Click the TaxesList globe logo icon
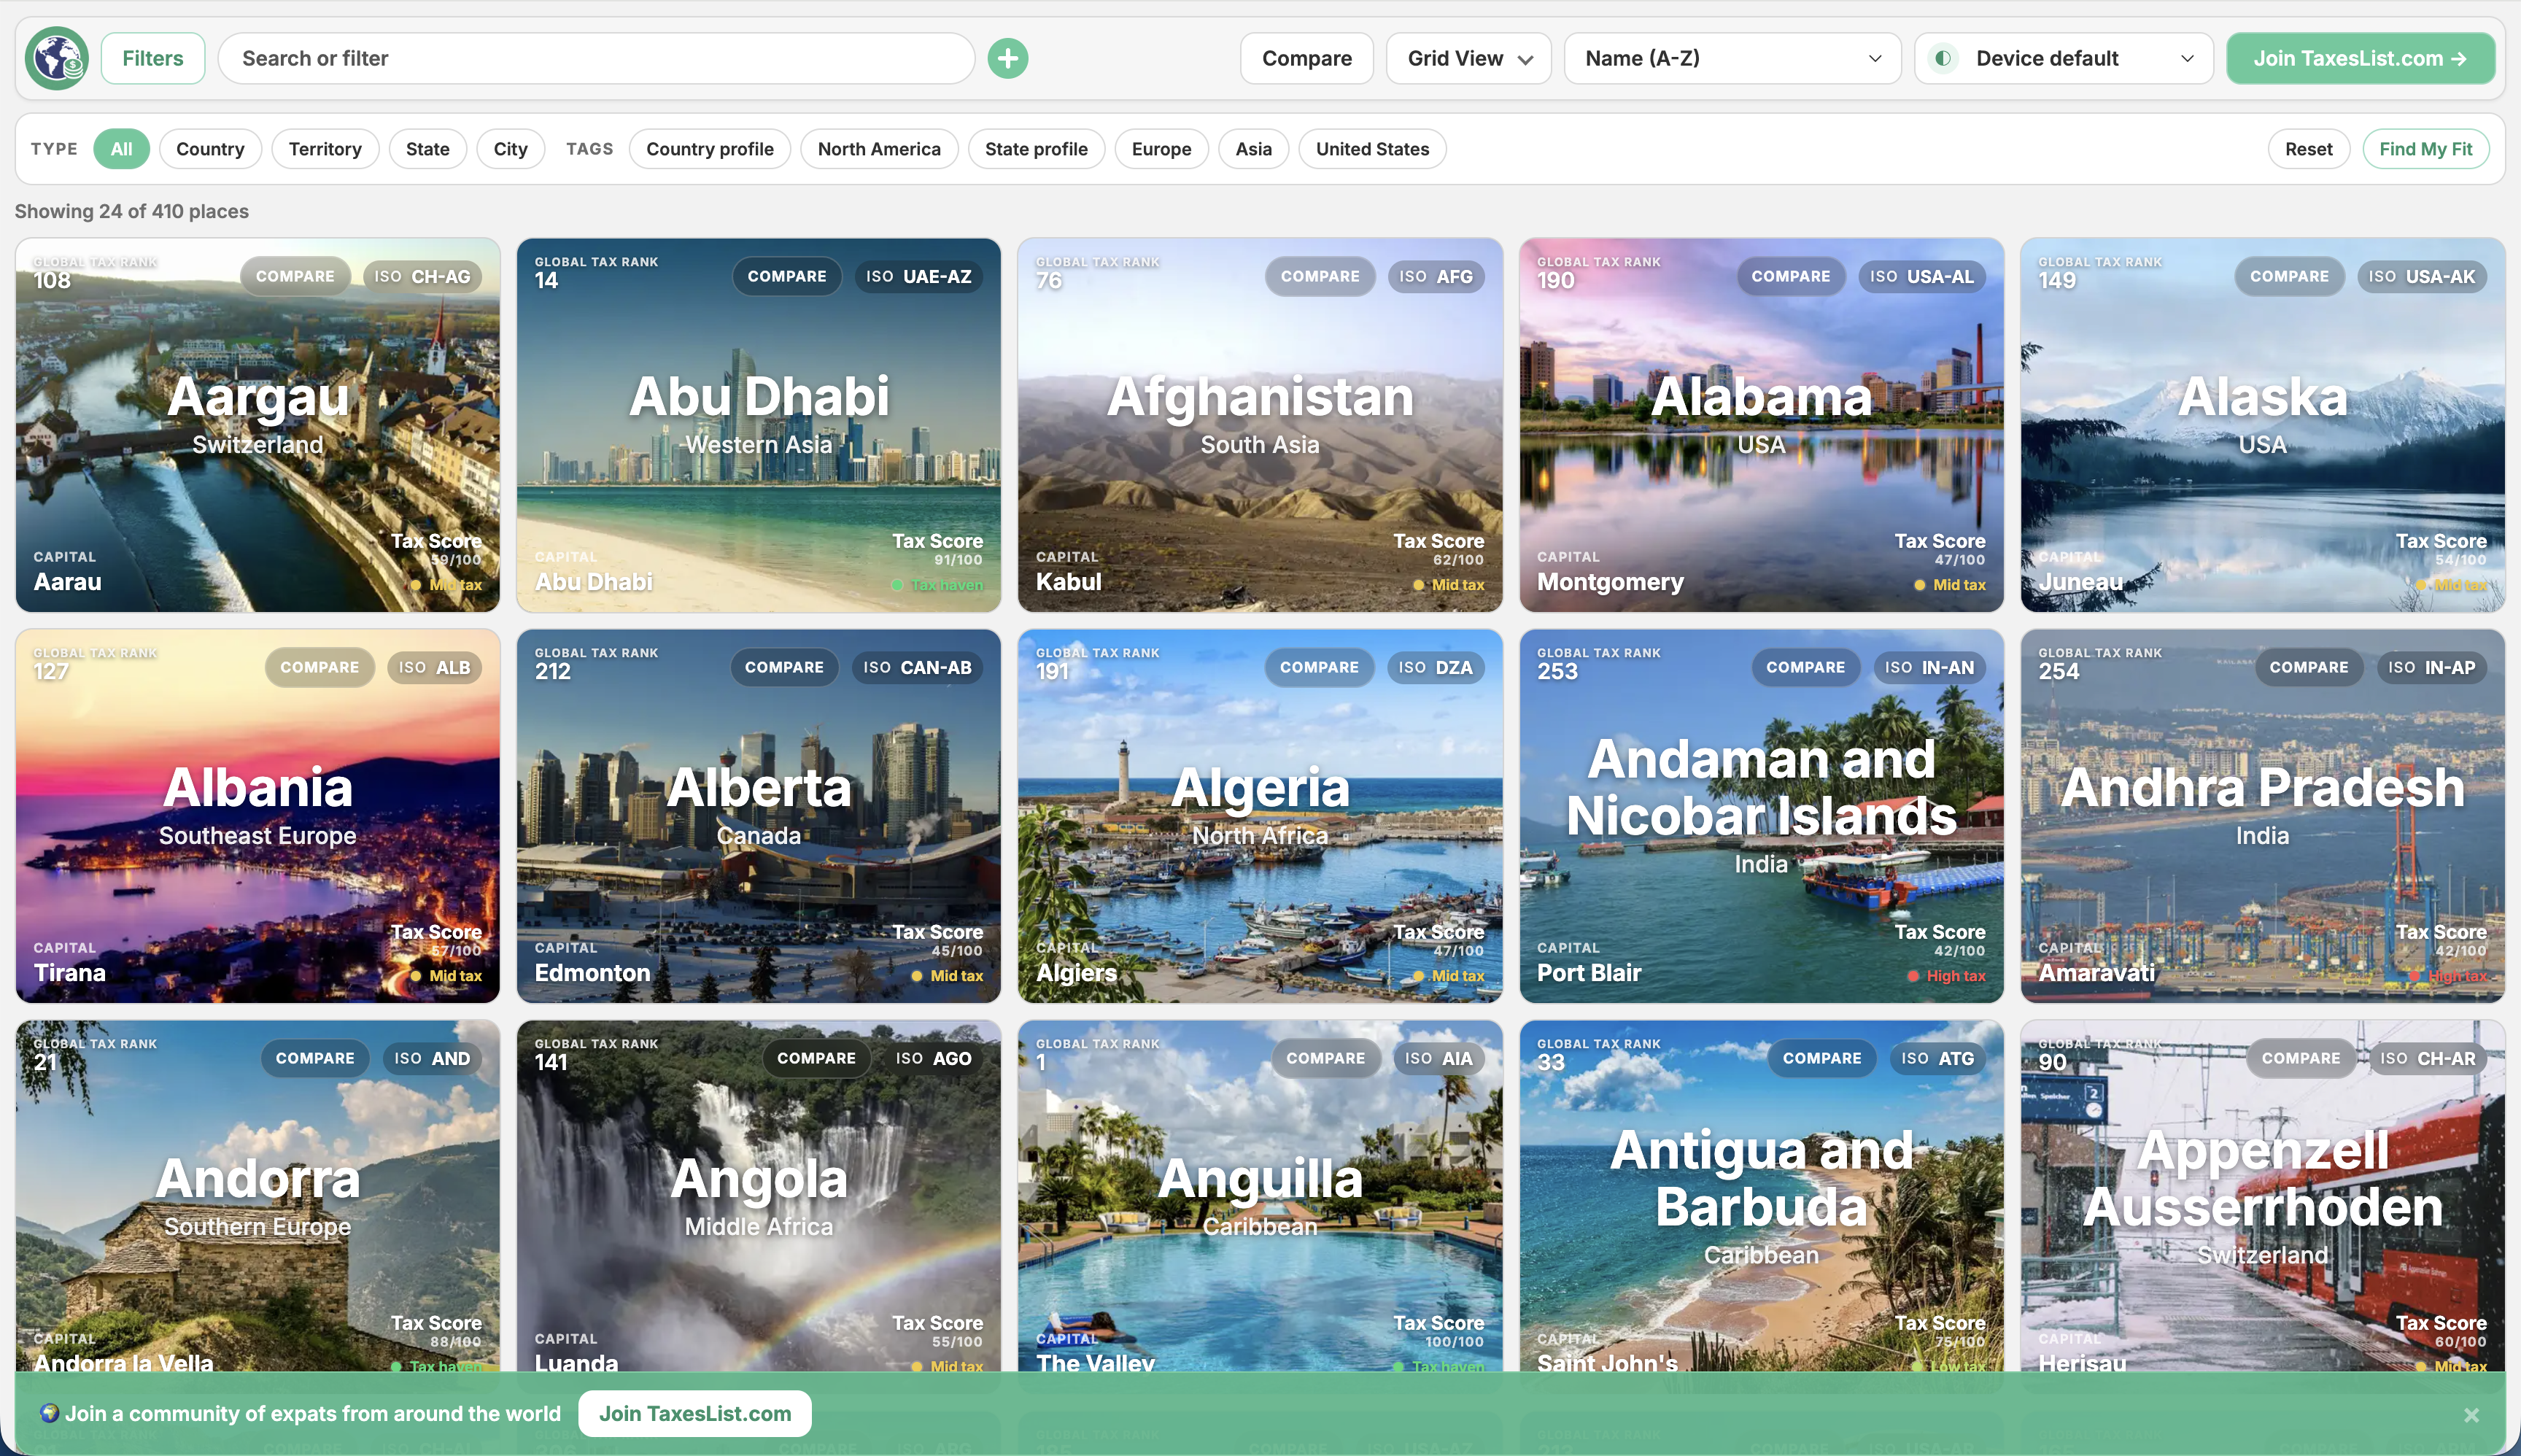Screen dimensions: 2521x1456 coord(57,58)
